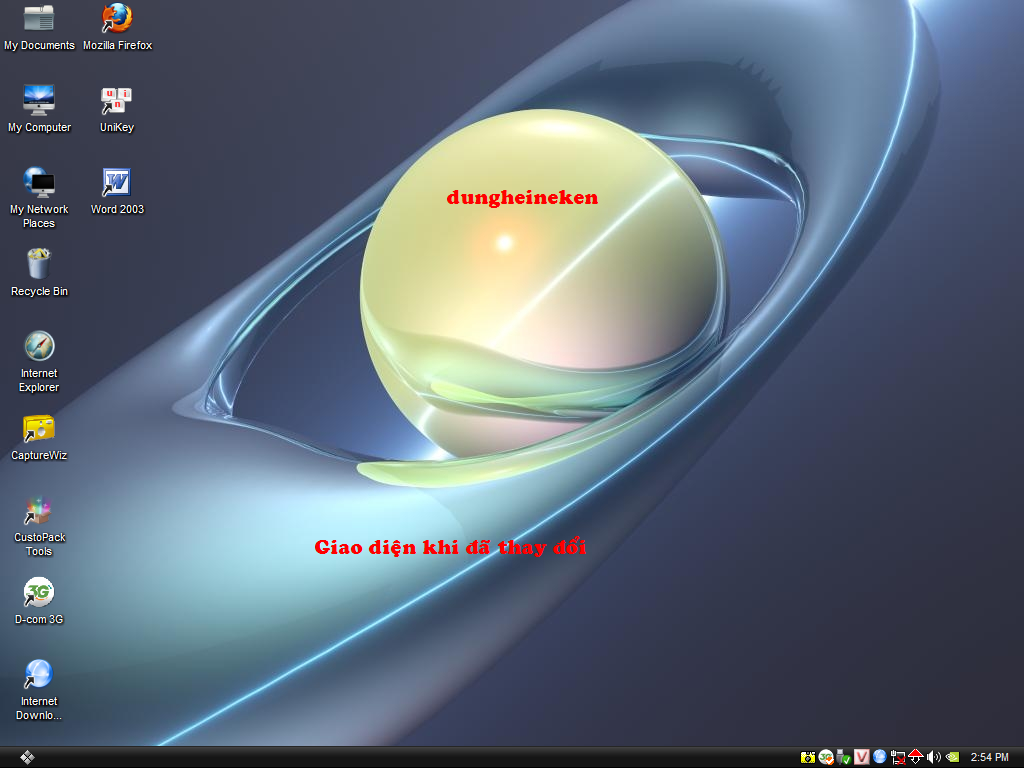1024x768 pixels.
Task: Click Safely Remove Hardware tray icon
Action: point(844,758)
